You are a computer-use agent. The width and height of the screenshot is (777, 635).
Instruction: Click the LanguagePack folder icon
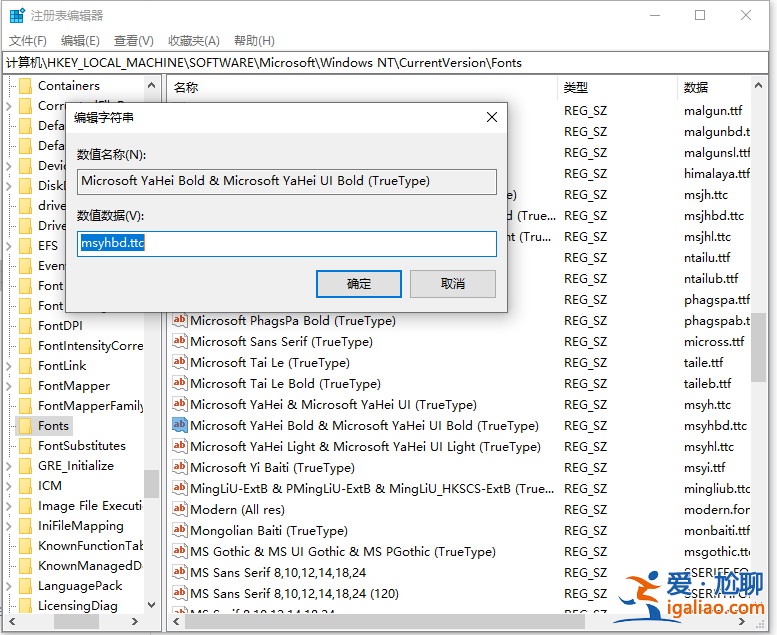click(25, 585)
